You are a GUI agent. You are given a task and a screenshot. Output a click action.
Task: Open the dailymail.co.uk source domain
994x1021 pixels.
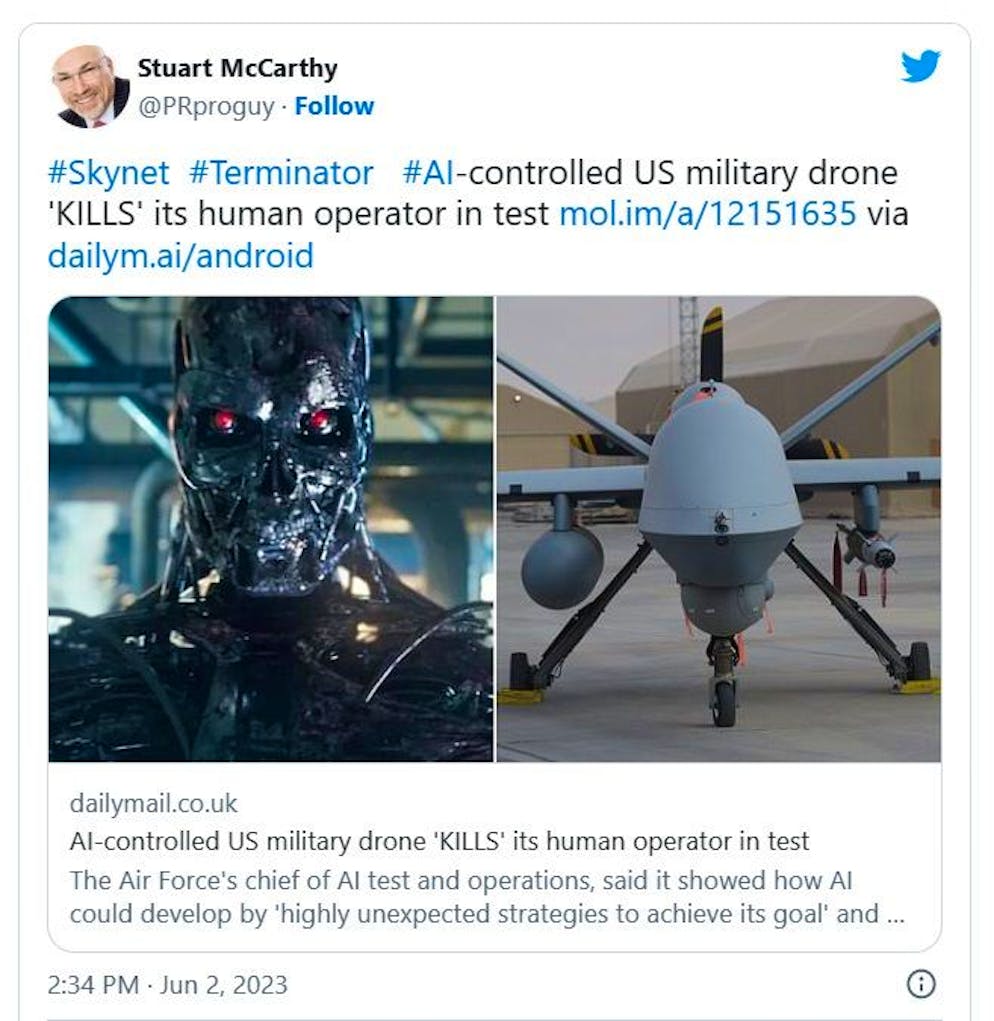click(x=154, y=804)
